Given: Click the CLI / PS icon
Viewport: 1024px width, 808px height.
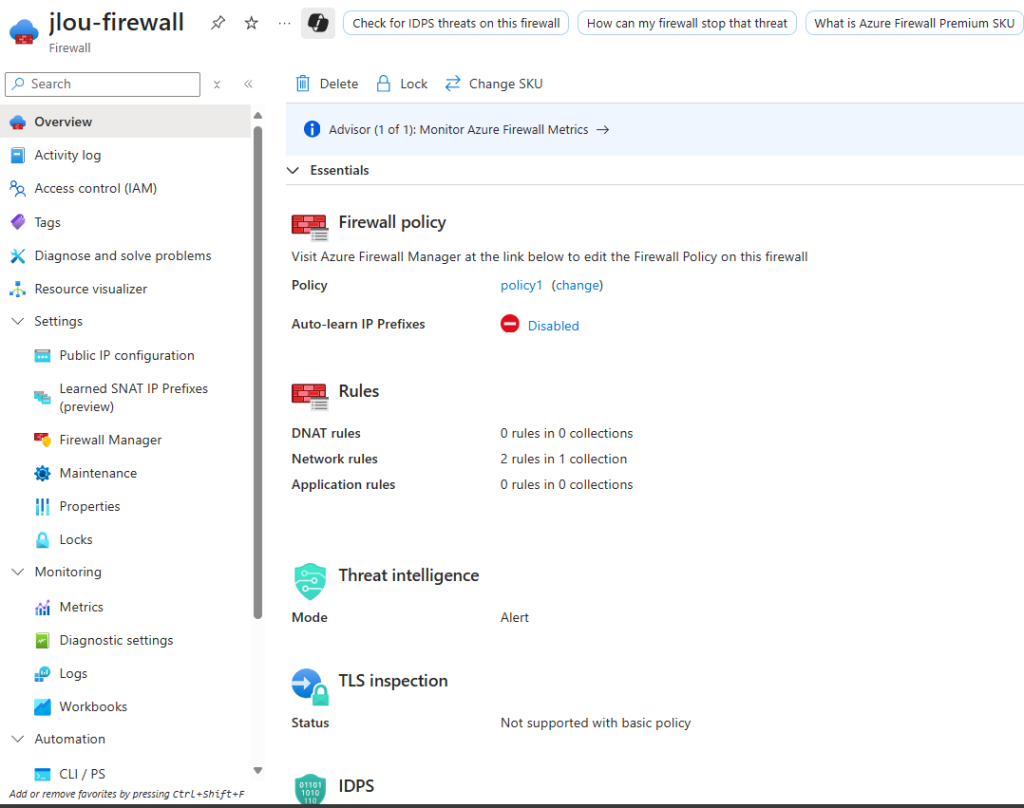Looking at the screenshot, I should coord(42,775).
